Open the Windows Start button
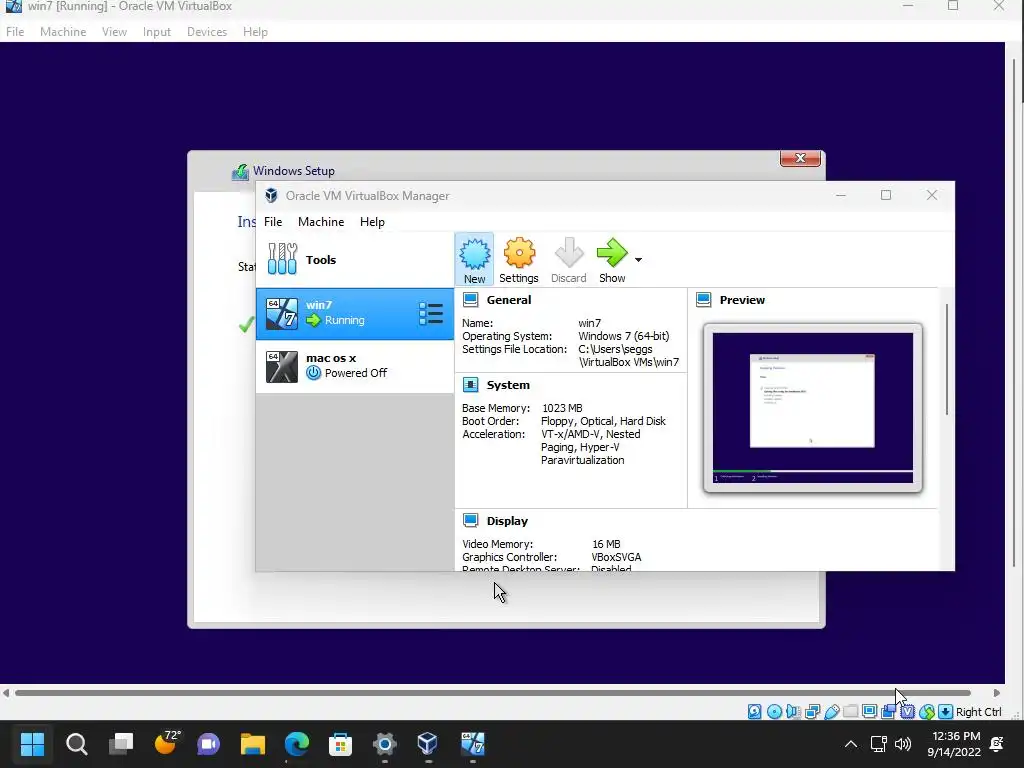Image resolution: width=1024 pixels, height=768 pixels. pyautogui.click(x=32, y=744)
